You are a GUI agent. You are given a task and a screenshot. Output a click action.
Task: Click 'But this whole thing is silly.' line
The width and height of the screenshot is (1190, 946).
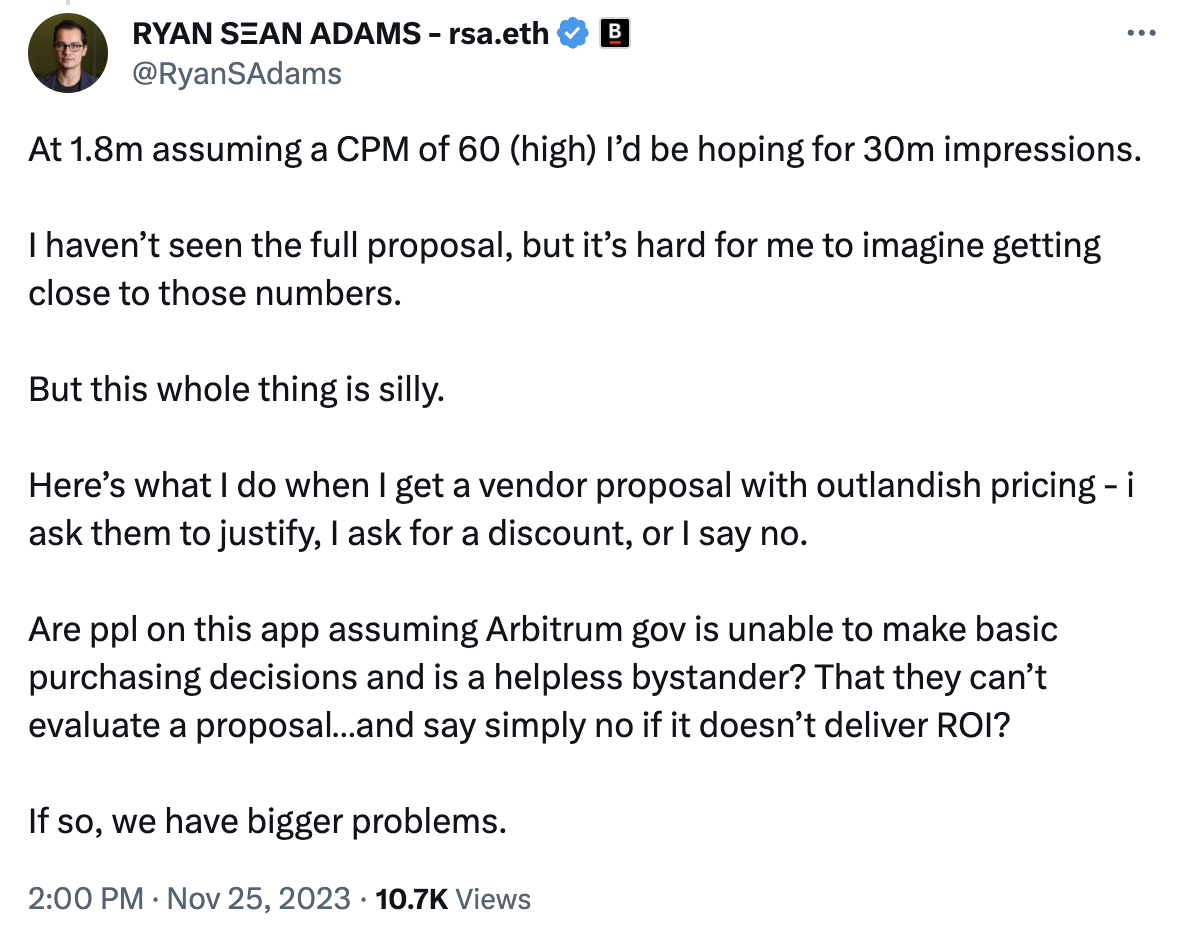click(x=235, y=389)
